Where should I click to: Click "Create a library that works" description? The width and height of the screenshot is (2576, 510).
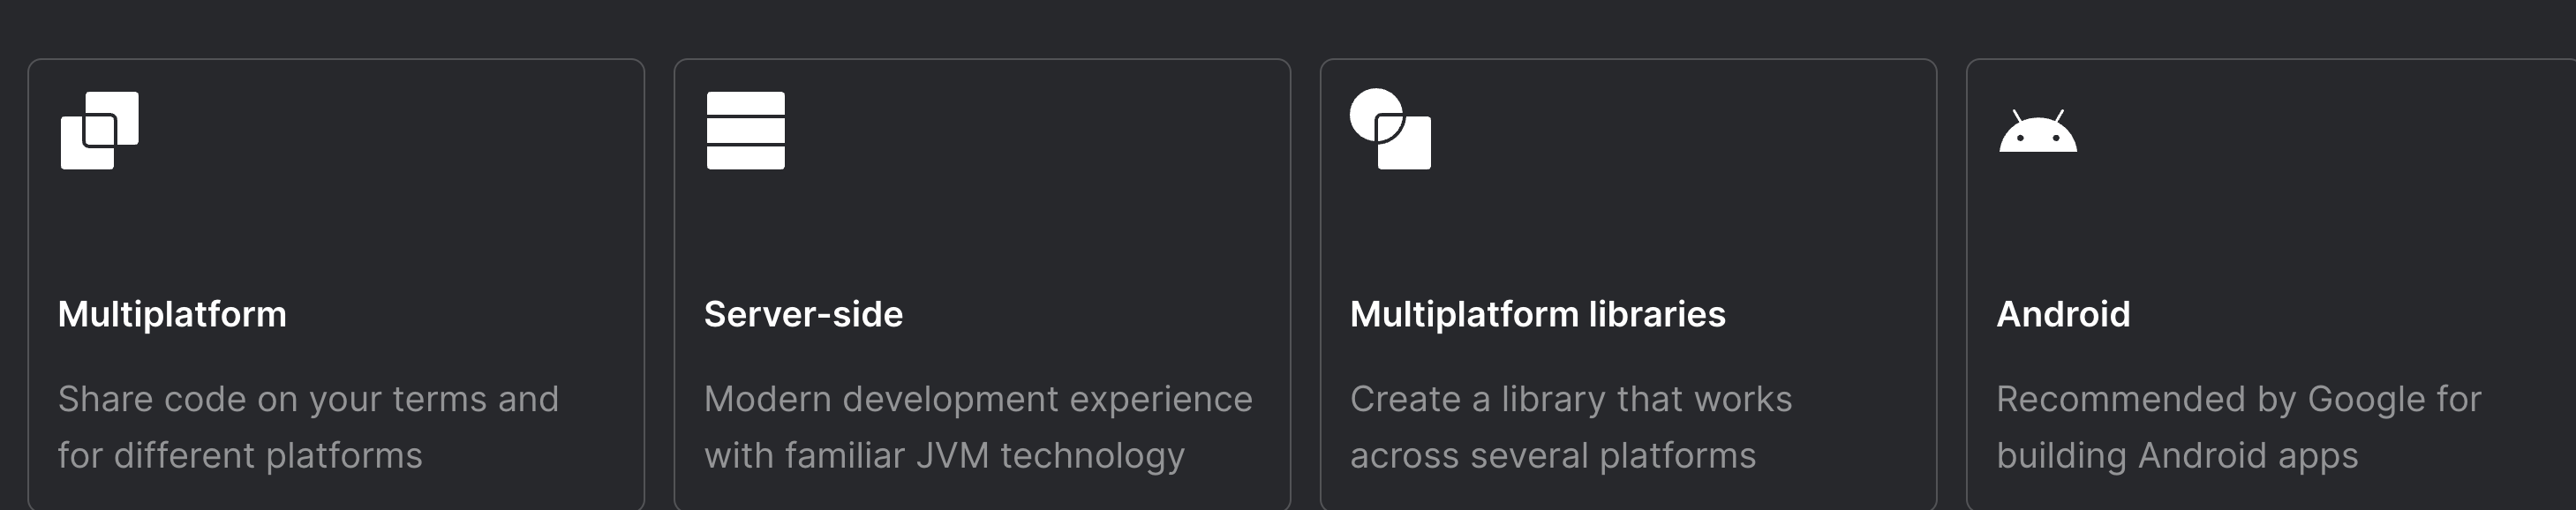click(1571, 399)
